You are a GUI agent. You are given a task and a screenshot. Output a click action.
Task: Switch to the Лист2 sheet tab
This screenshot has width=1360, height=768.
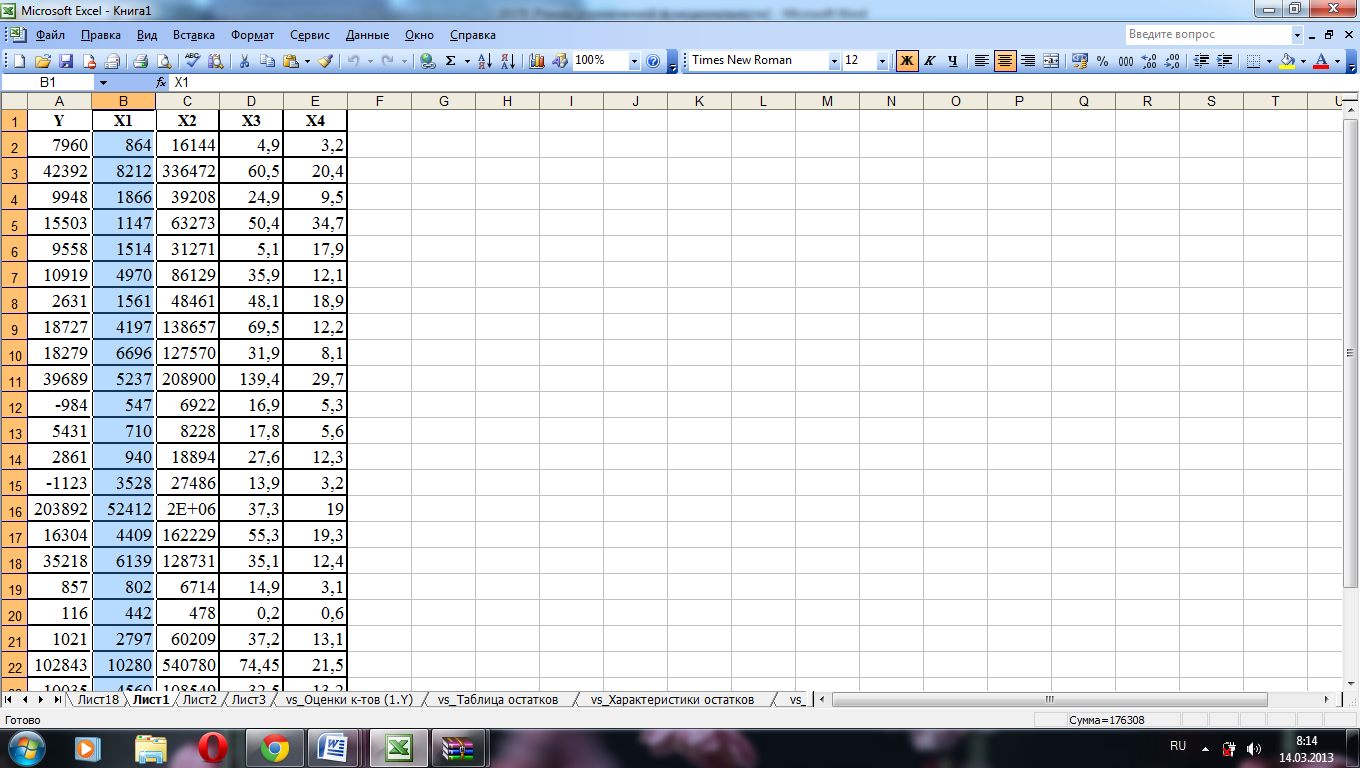[x=200, y=700]
